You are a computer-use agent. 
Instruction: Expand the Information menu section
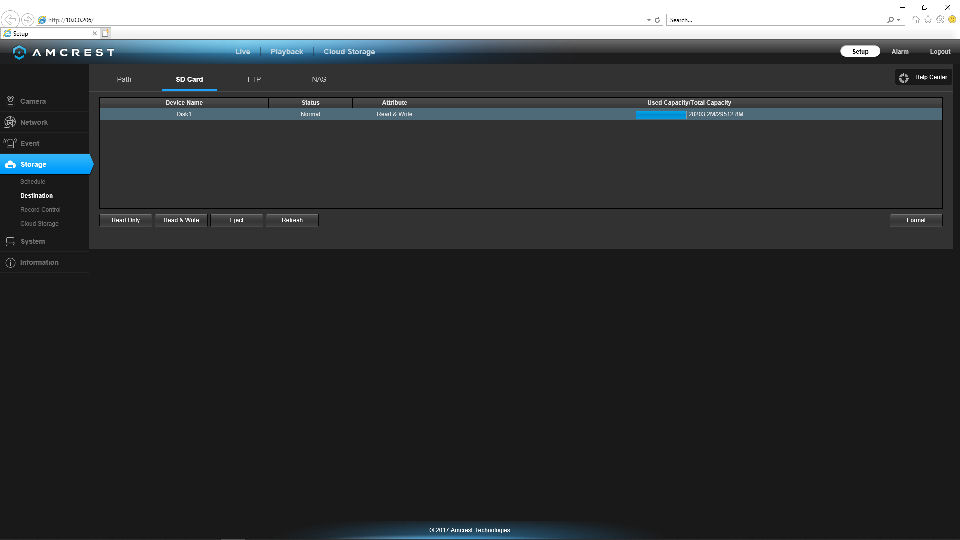coord(45,263)
